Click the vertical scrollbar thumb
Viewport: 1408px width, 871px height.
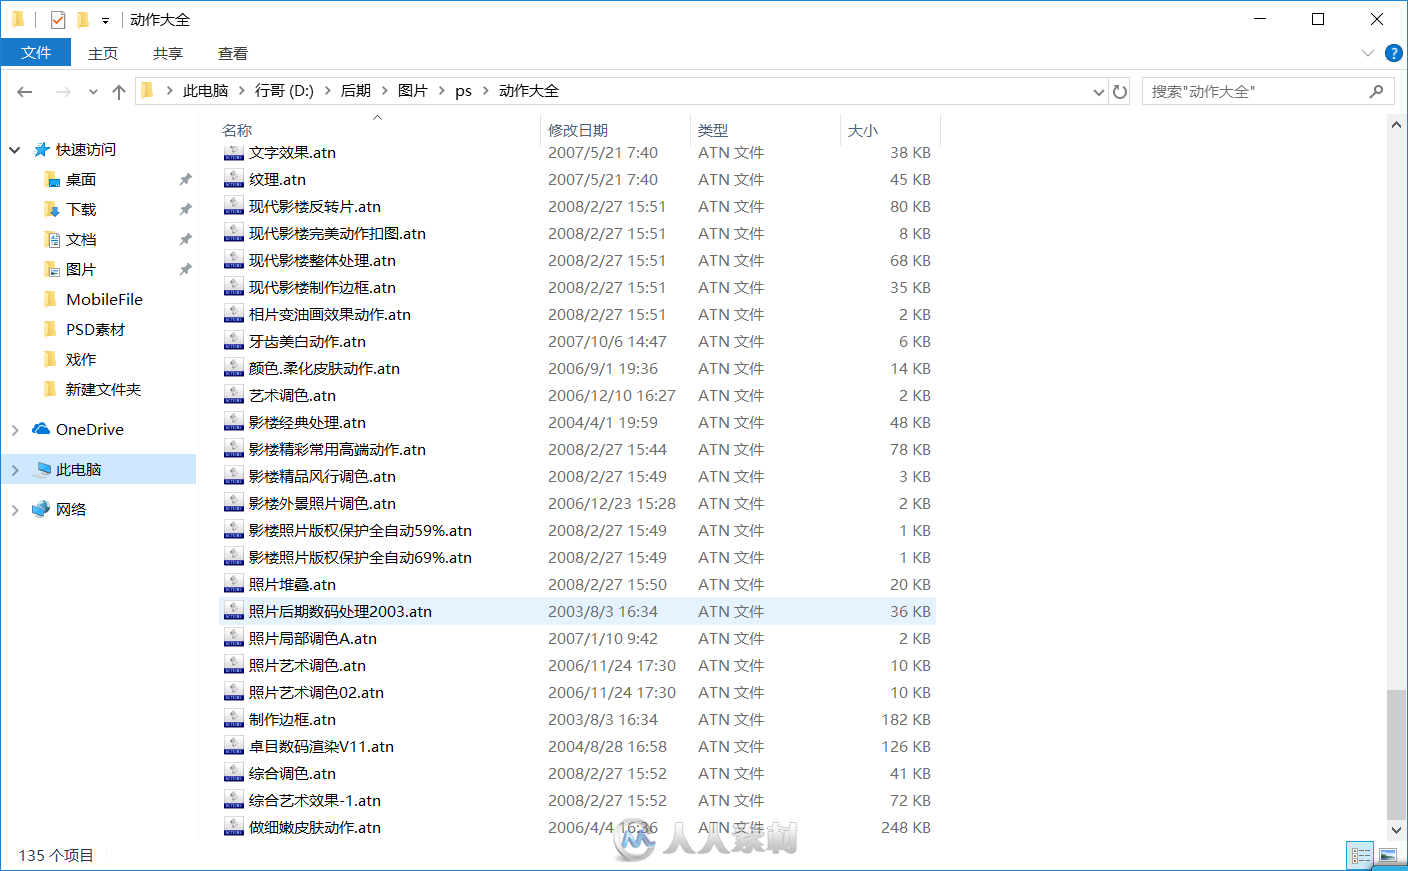1397,754
